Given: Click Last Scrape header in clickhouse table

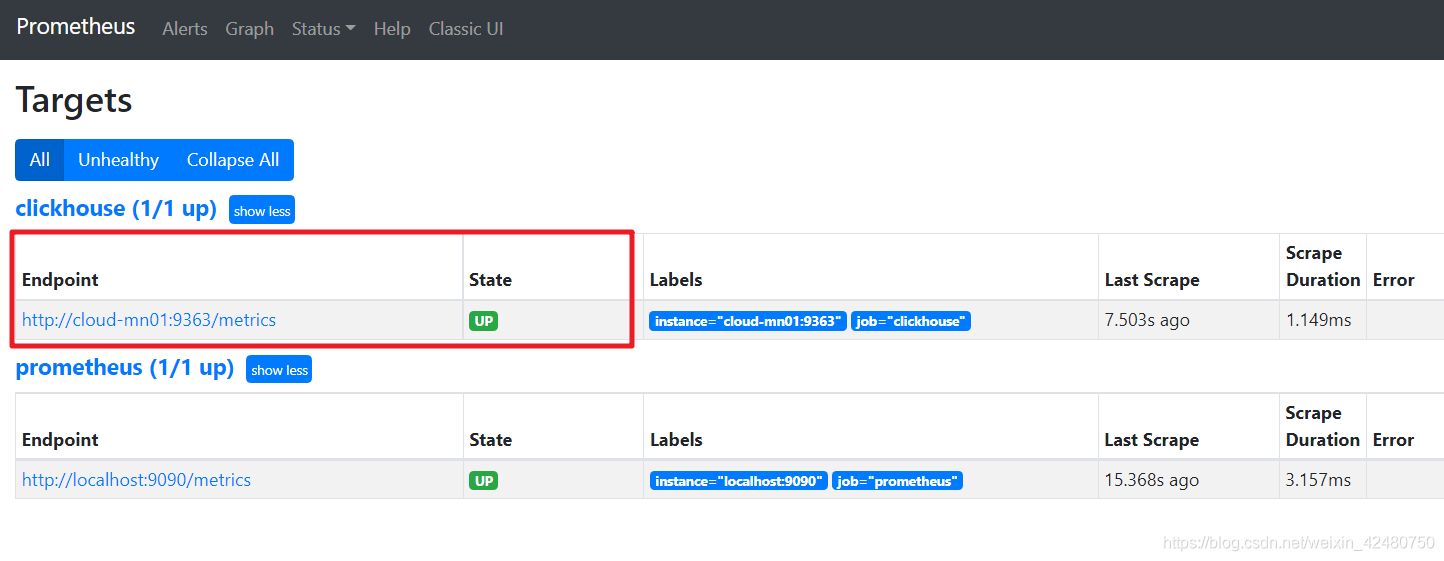Looking at the screenshot, I should pyautogui.click(x=1152, y=280).
